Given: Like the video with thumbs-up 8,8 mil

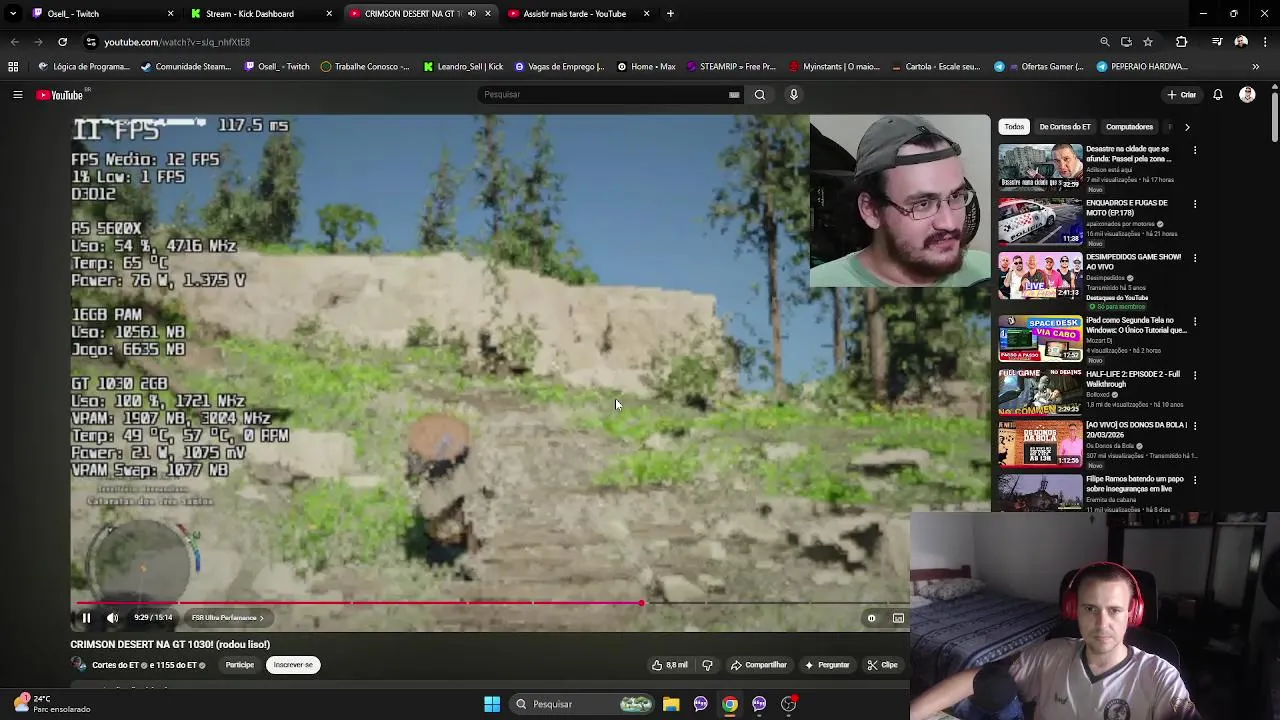Looking at the screenshot, I should (x=670, y=665).
